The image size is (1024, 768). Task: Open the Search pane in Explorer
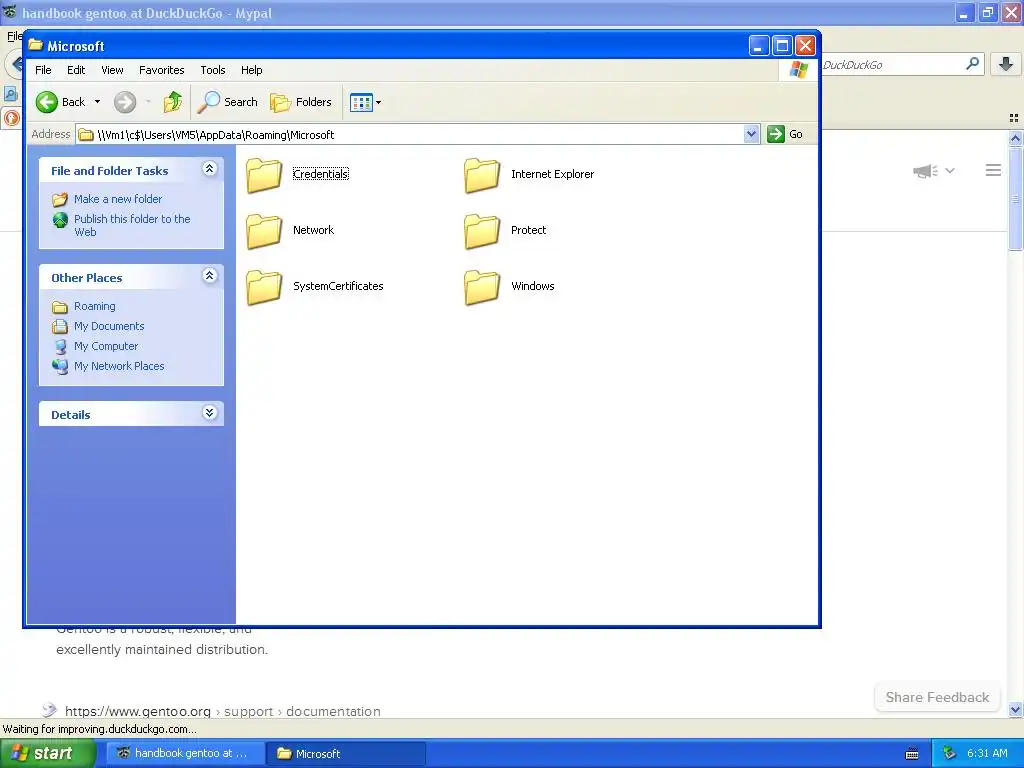[228, 102]
